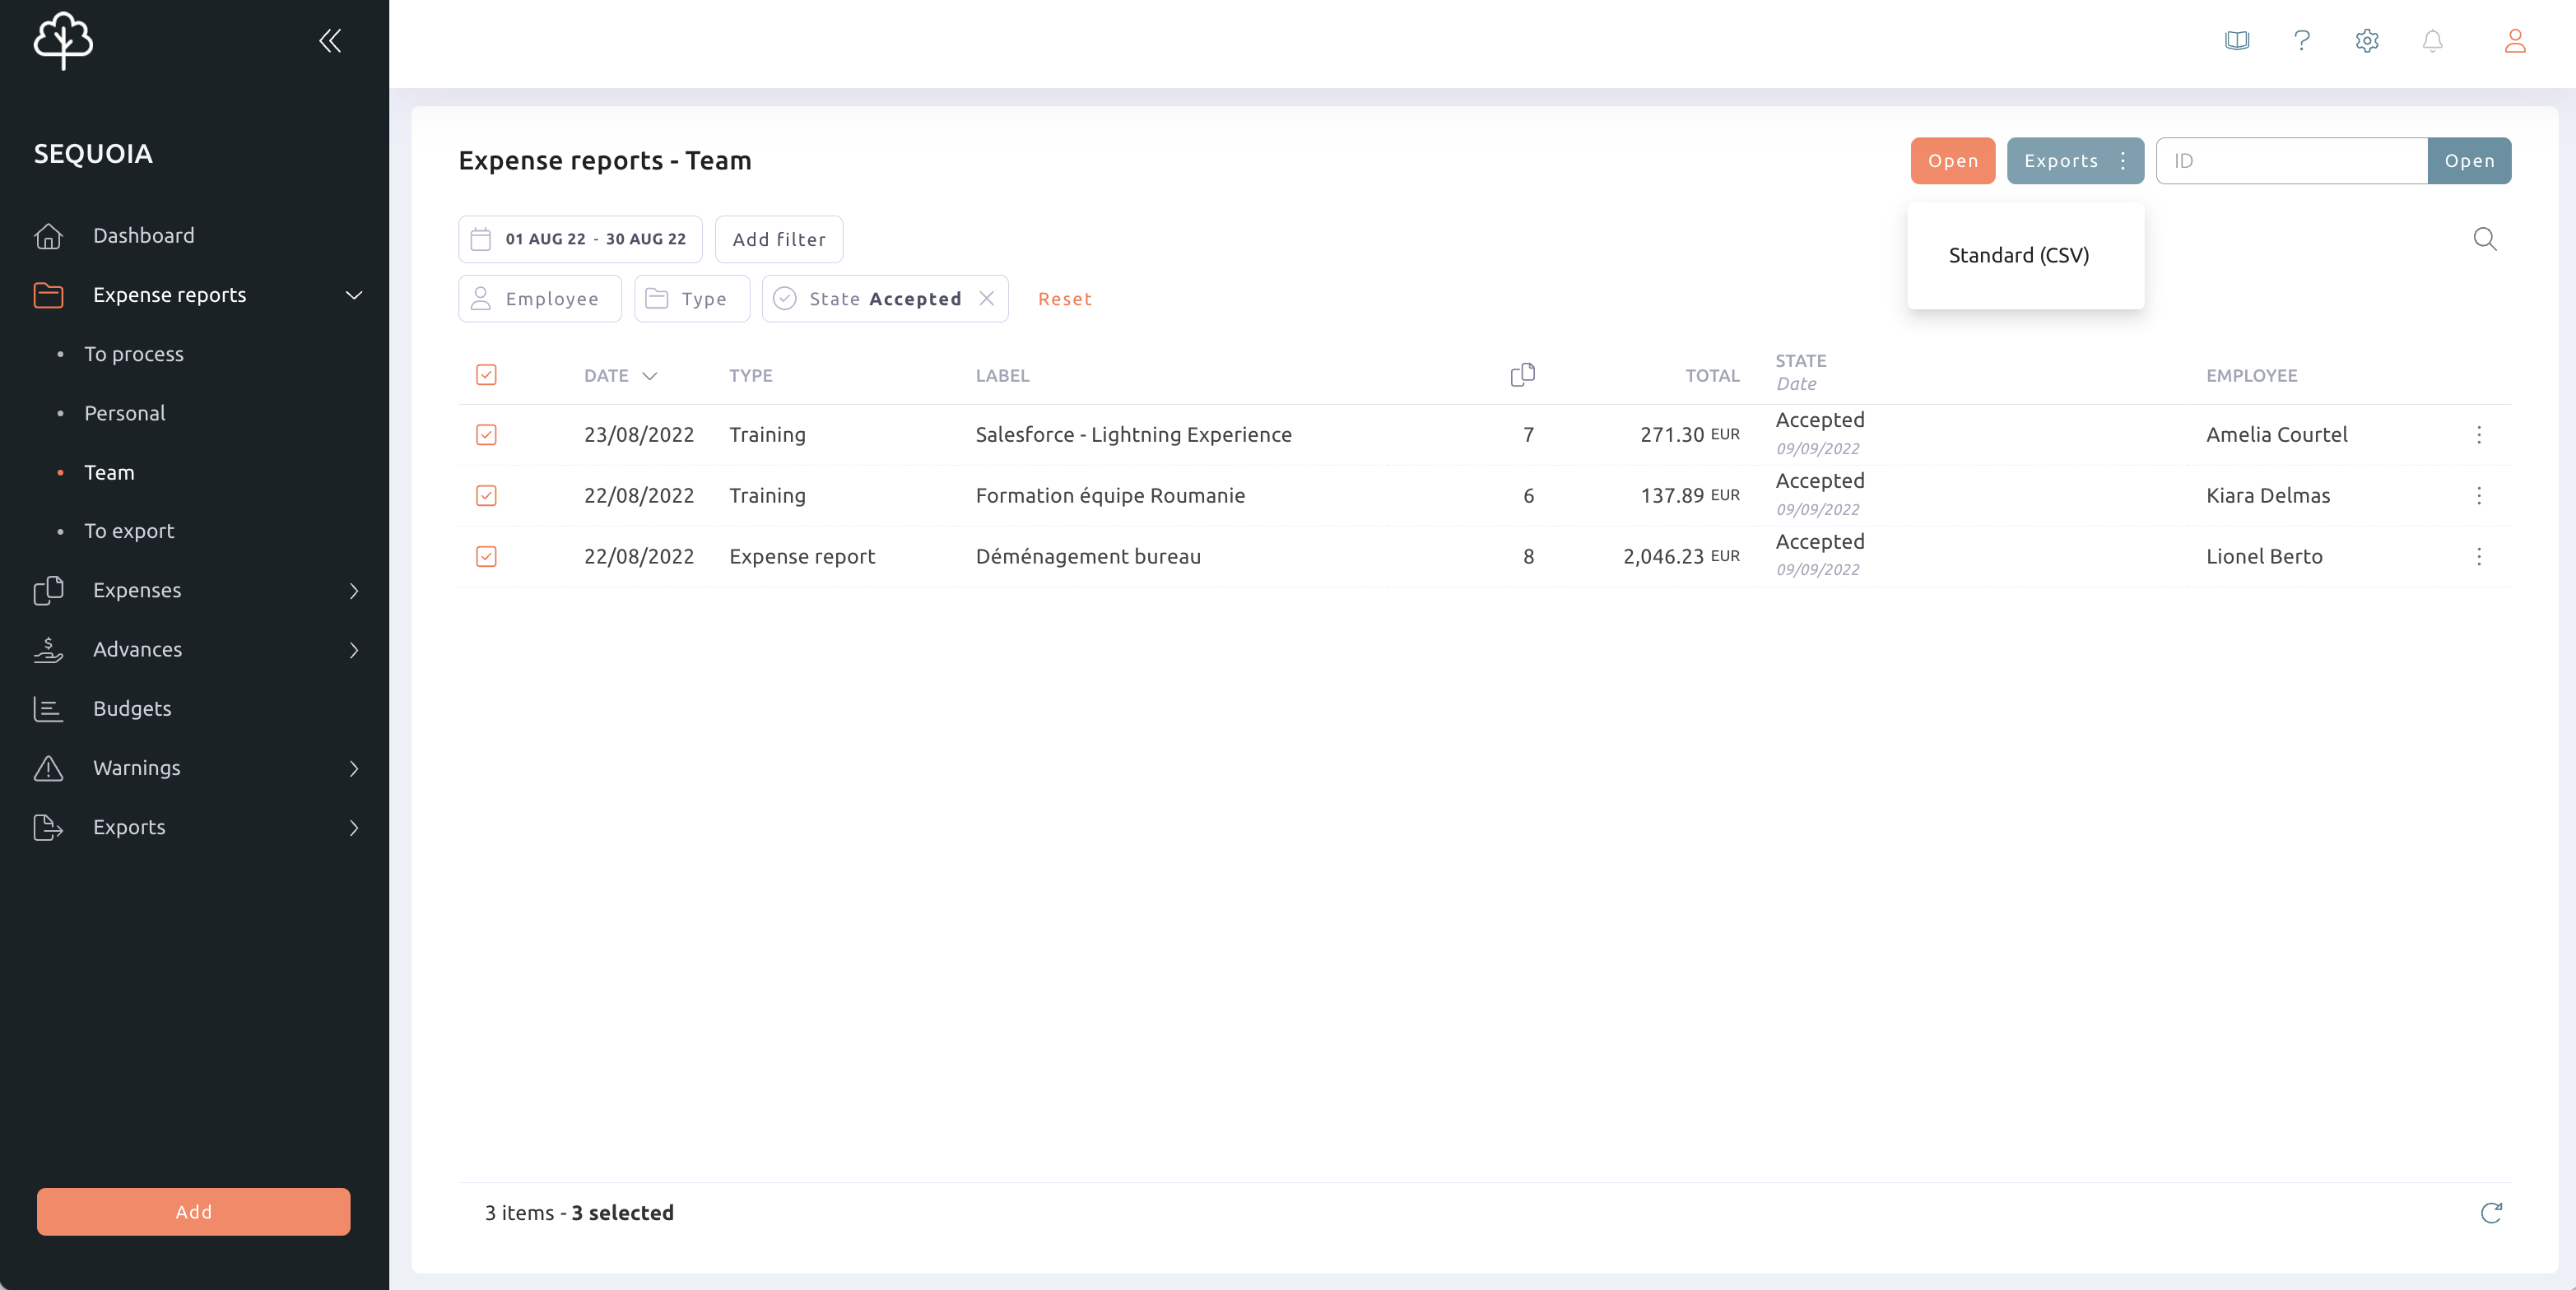Click the 23/08/2022 date cell
This screenshot has height=1290, width=2576.
(639, 435)
